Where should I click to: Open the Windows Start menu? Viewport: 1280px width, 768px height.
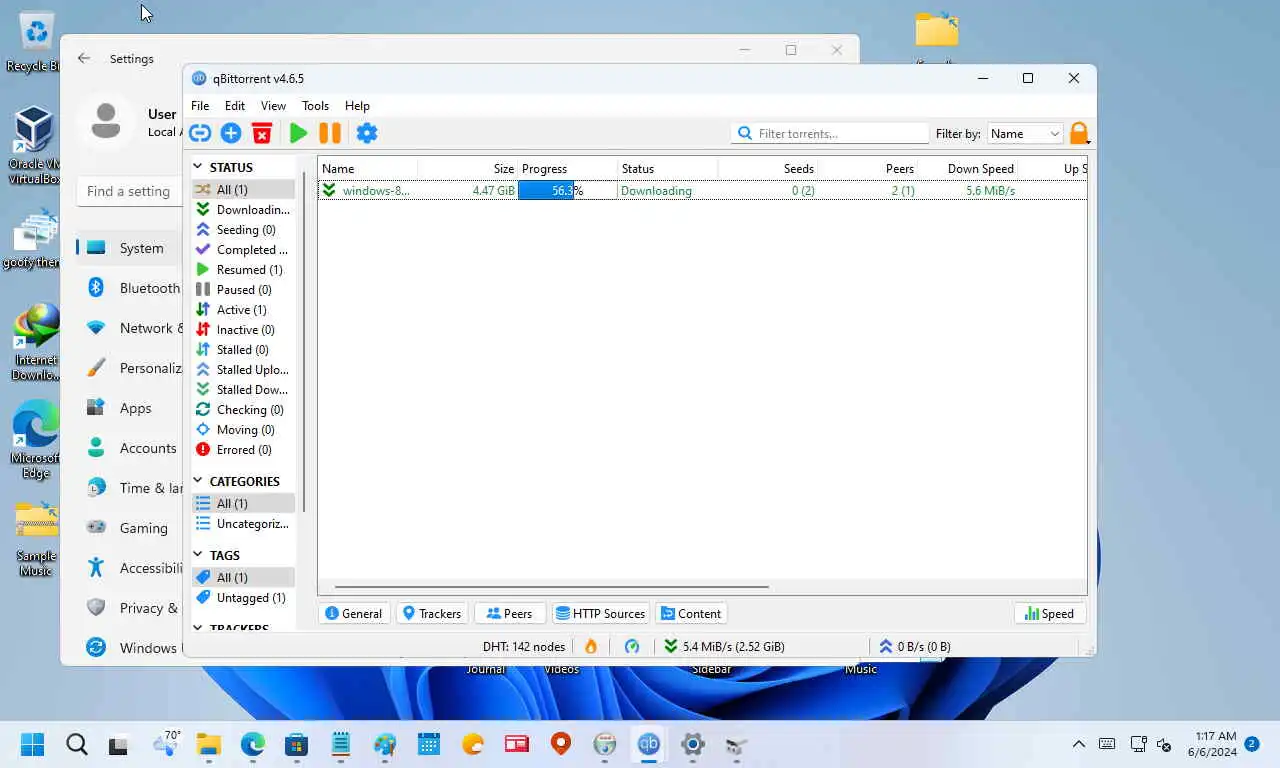(x=33, y=744)
